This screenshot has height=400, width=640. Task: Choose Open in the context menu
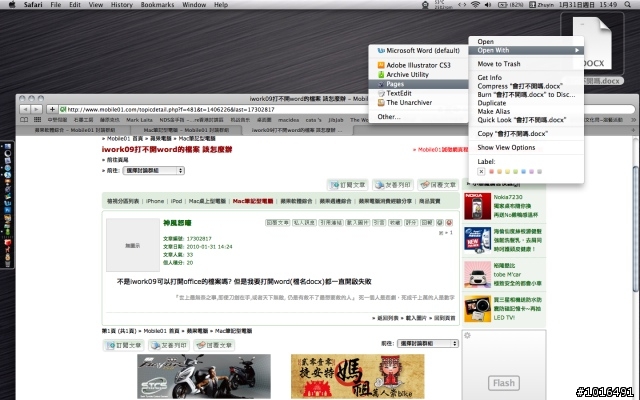point(526,42)
